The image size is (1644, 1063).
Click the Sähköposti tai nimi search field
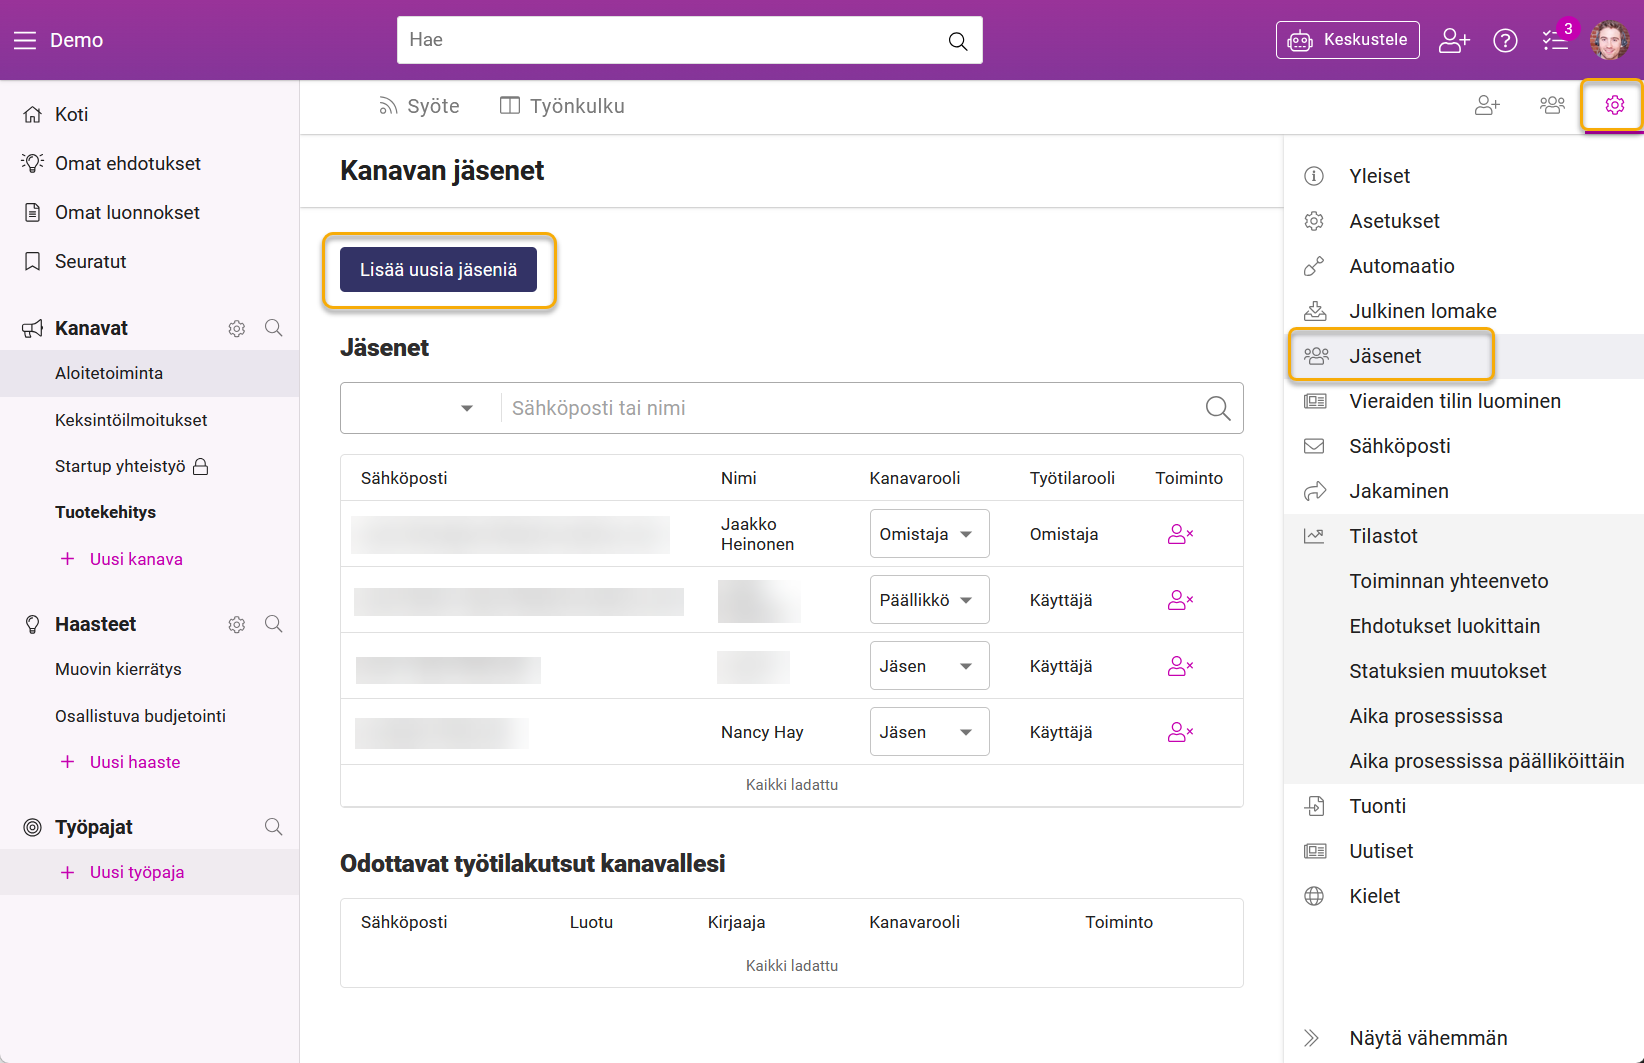coord(850,408)
